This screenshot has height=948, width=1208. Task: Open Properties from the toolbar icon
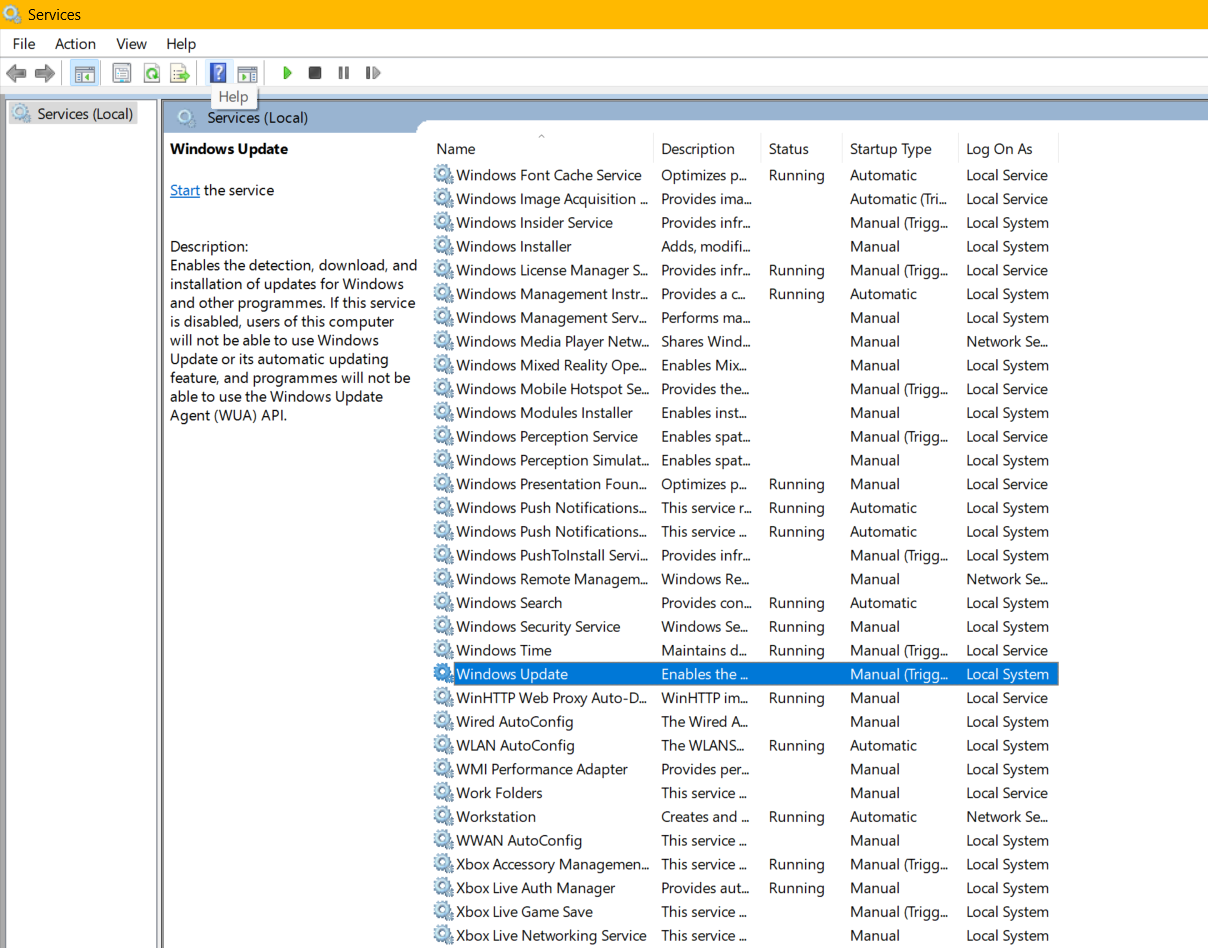(x=122, y=73)
